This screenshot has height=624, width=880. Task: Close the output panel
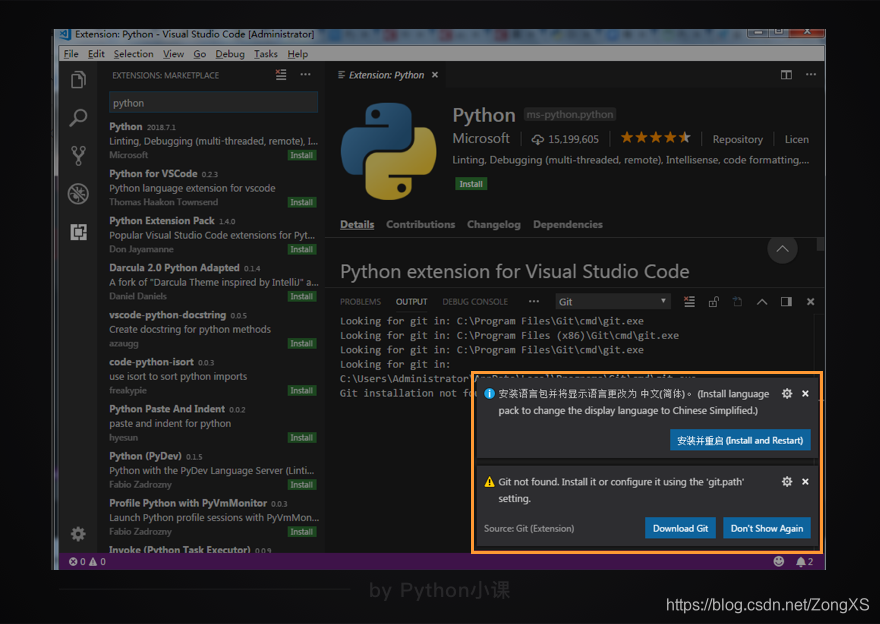pos(810,302)
